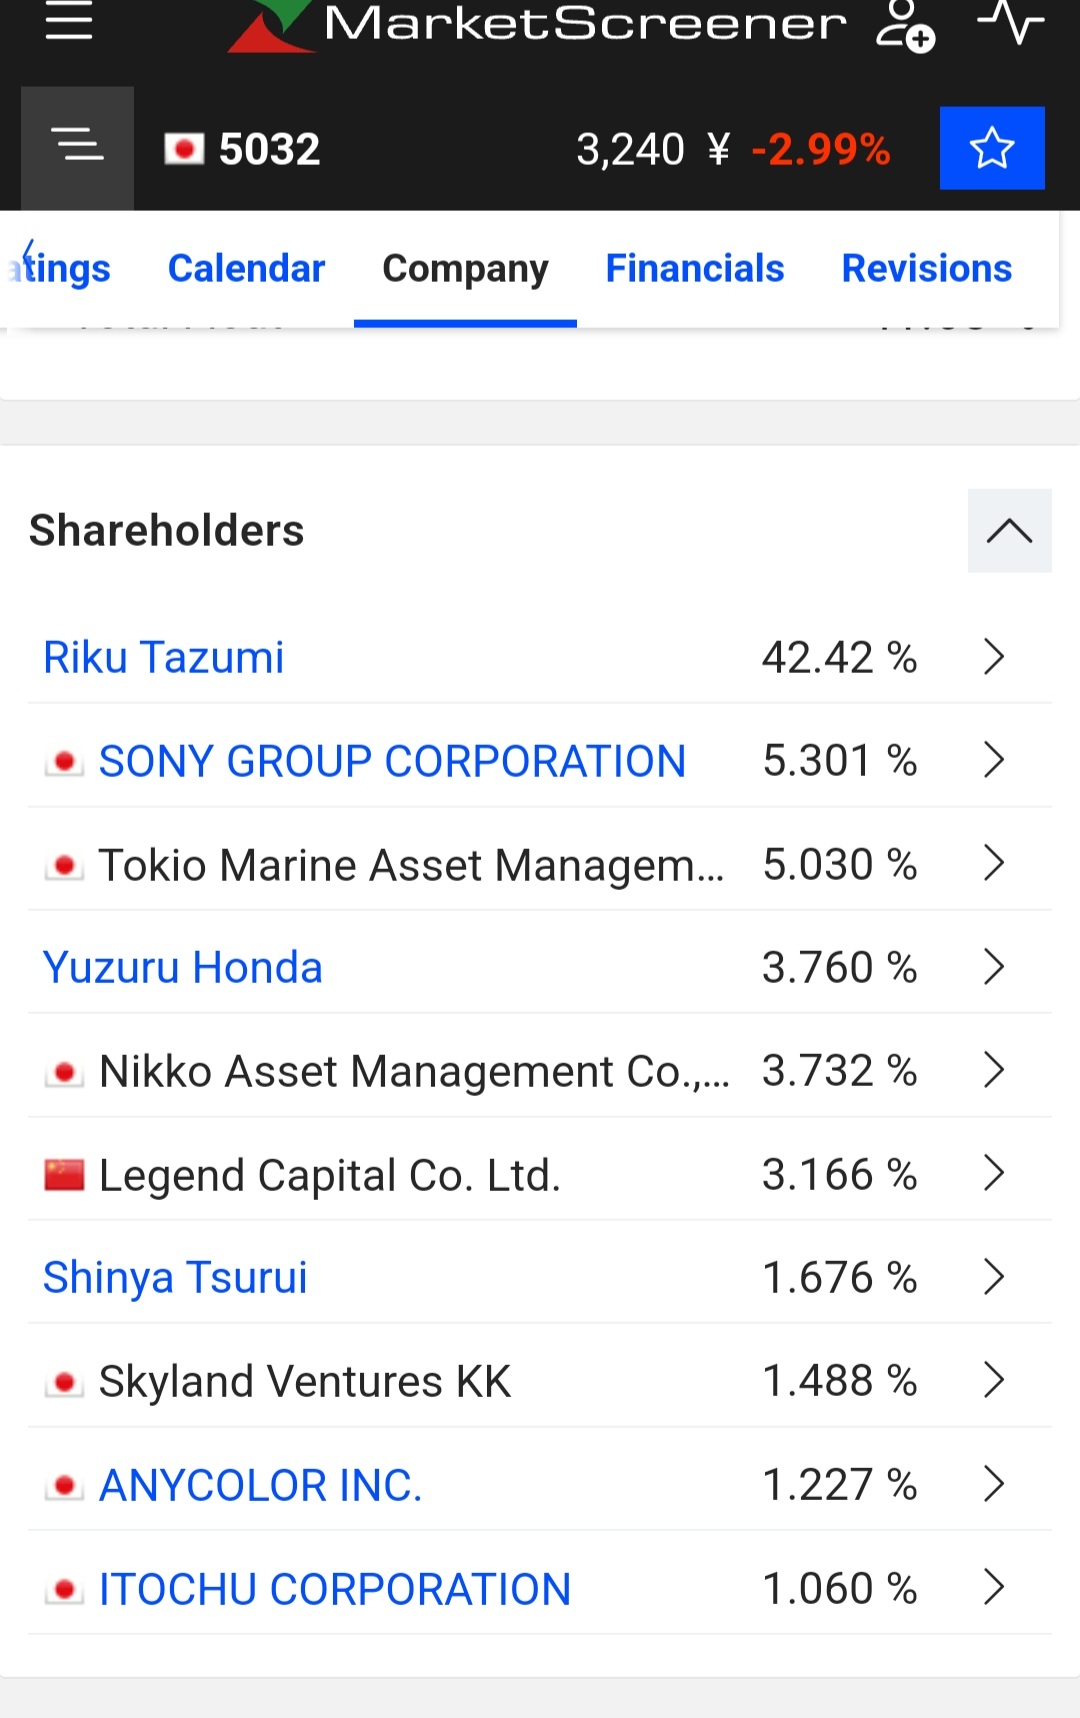This screenshot has height=1718, width=1080.
Task: Add 5032 to watchlist with star
Action: pos(992,148)
